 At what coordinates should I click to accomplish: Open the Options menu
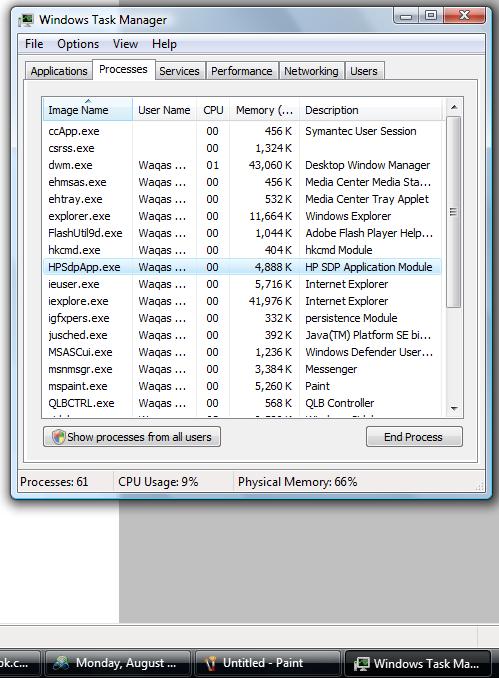tap(78, 44)
